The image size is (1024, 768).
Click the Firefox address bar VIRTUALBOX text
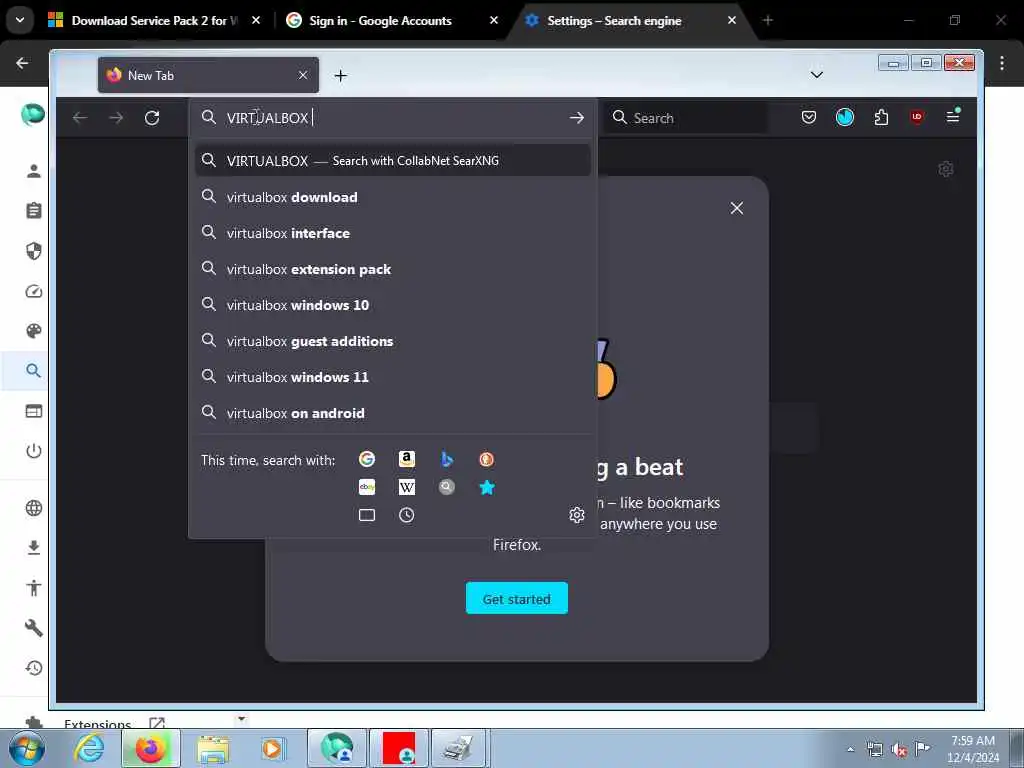pos(268,118)
